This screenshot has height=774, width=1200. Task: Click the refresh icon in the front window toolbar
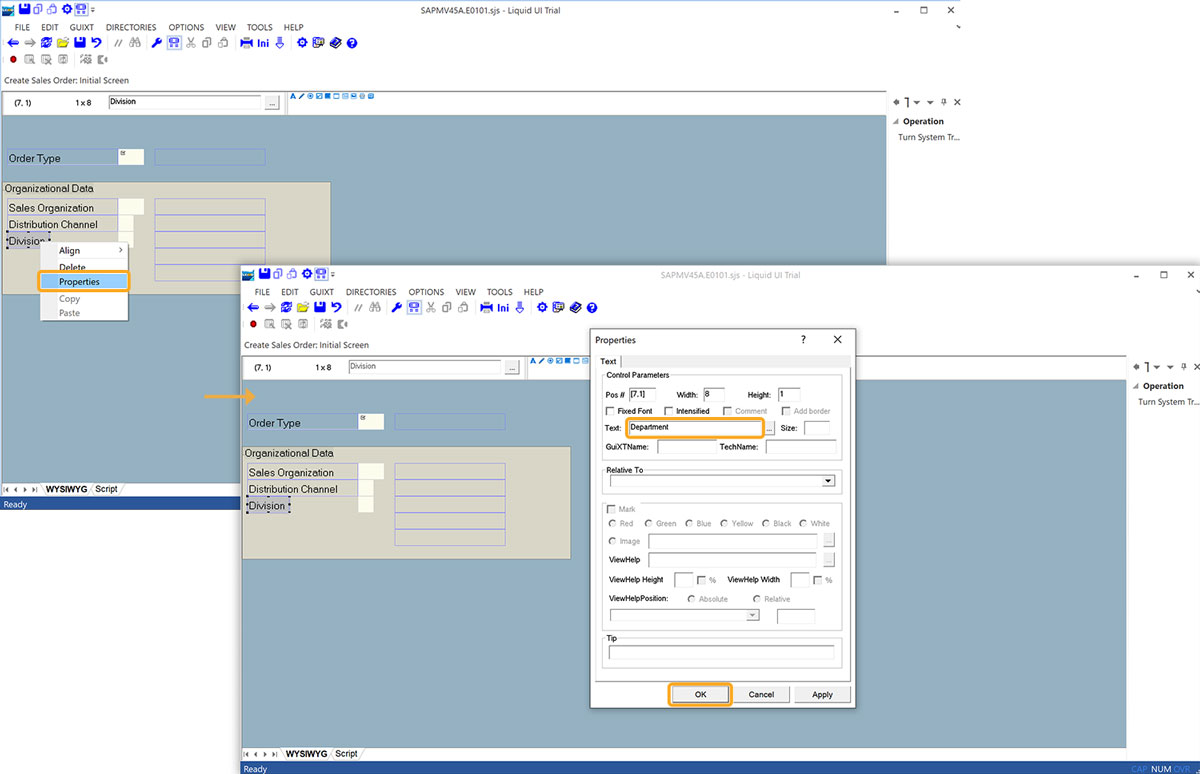pyautogui.click(x=286, y=308)
